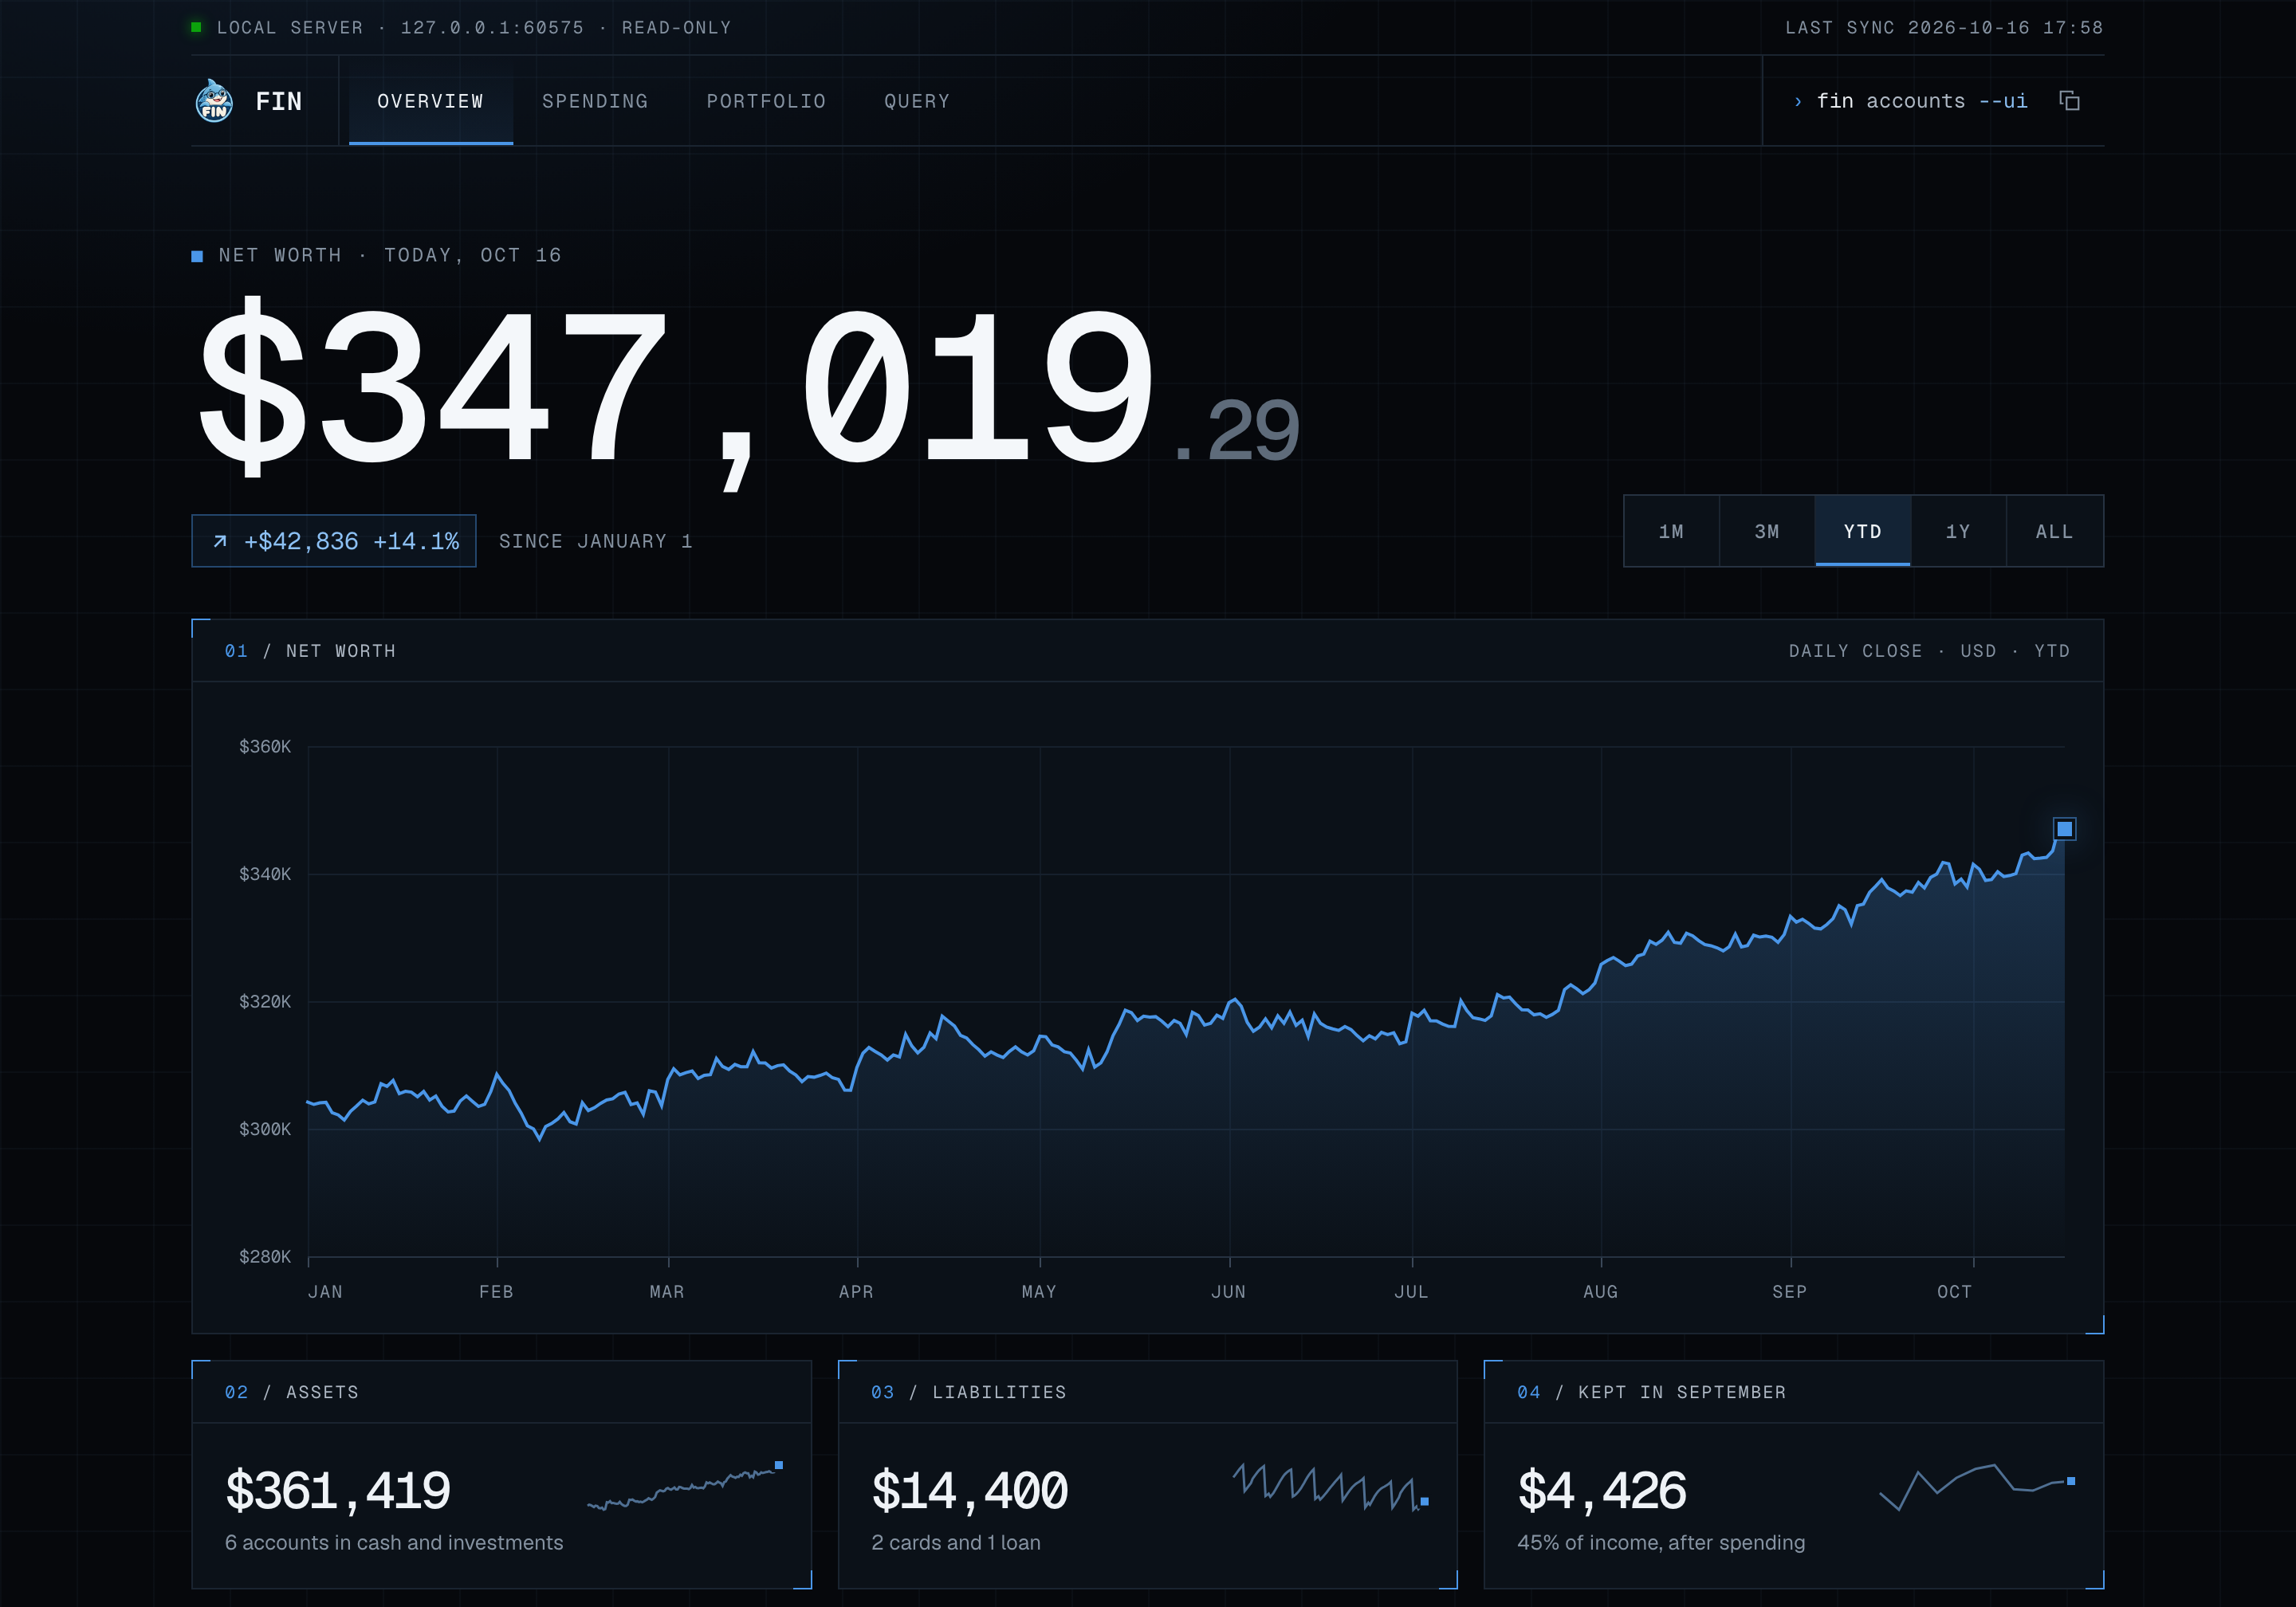Click '2 cards and 1 loan' text
2296x1607 pixels.
(956, 1542)
